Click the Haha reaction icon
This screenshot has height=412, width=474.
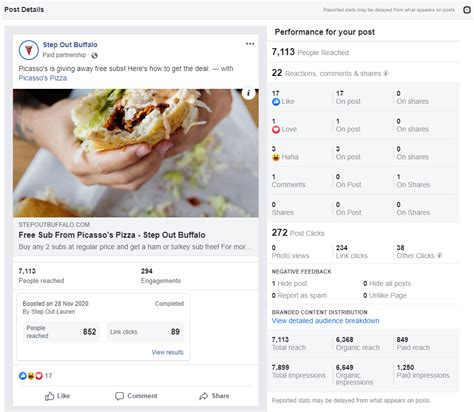(276, 157)
